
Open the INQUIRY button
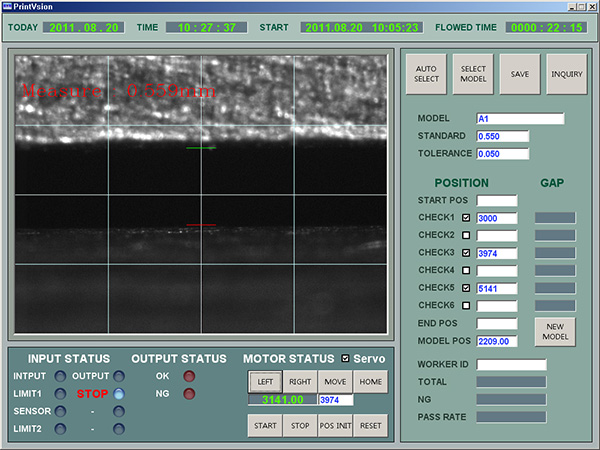(566, 73)
